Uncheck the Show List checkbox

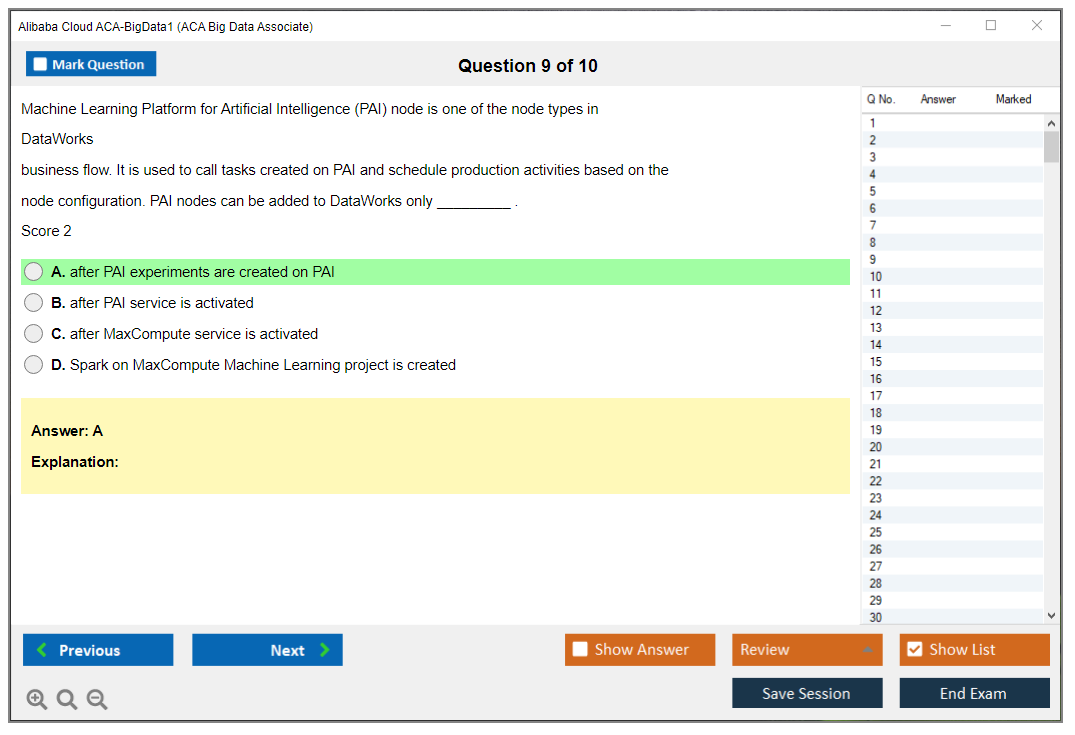(914, 650)
